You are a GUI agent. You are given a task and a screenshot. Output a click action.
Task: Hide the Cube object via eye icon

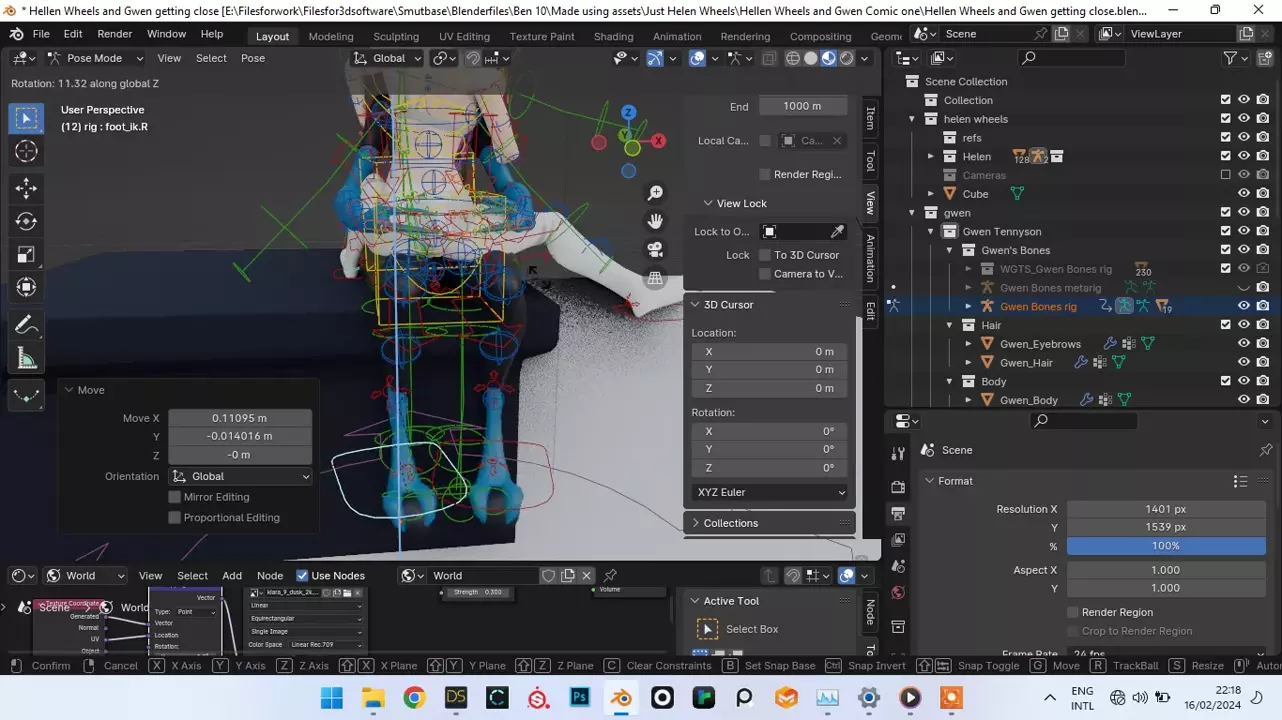(1244, 194)
